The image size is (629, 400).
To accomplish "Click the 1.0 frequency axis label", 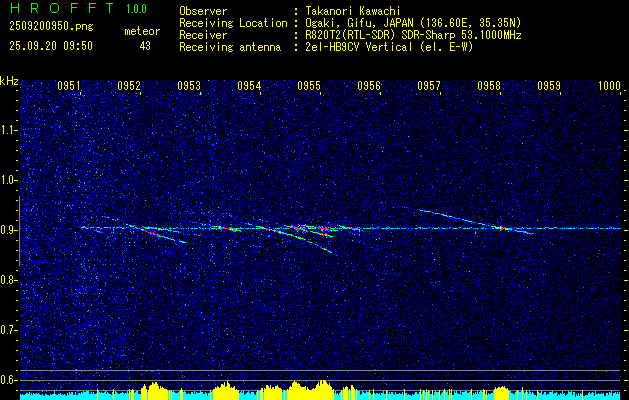I will [x=9, y=180].
